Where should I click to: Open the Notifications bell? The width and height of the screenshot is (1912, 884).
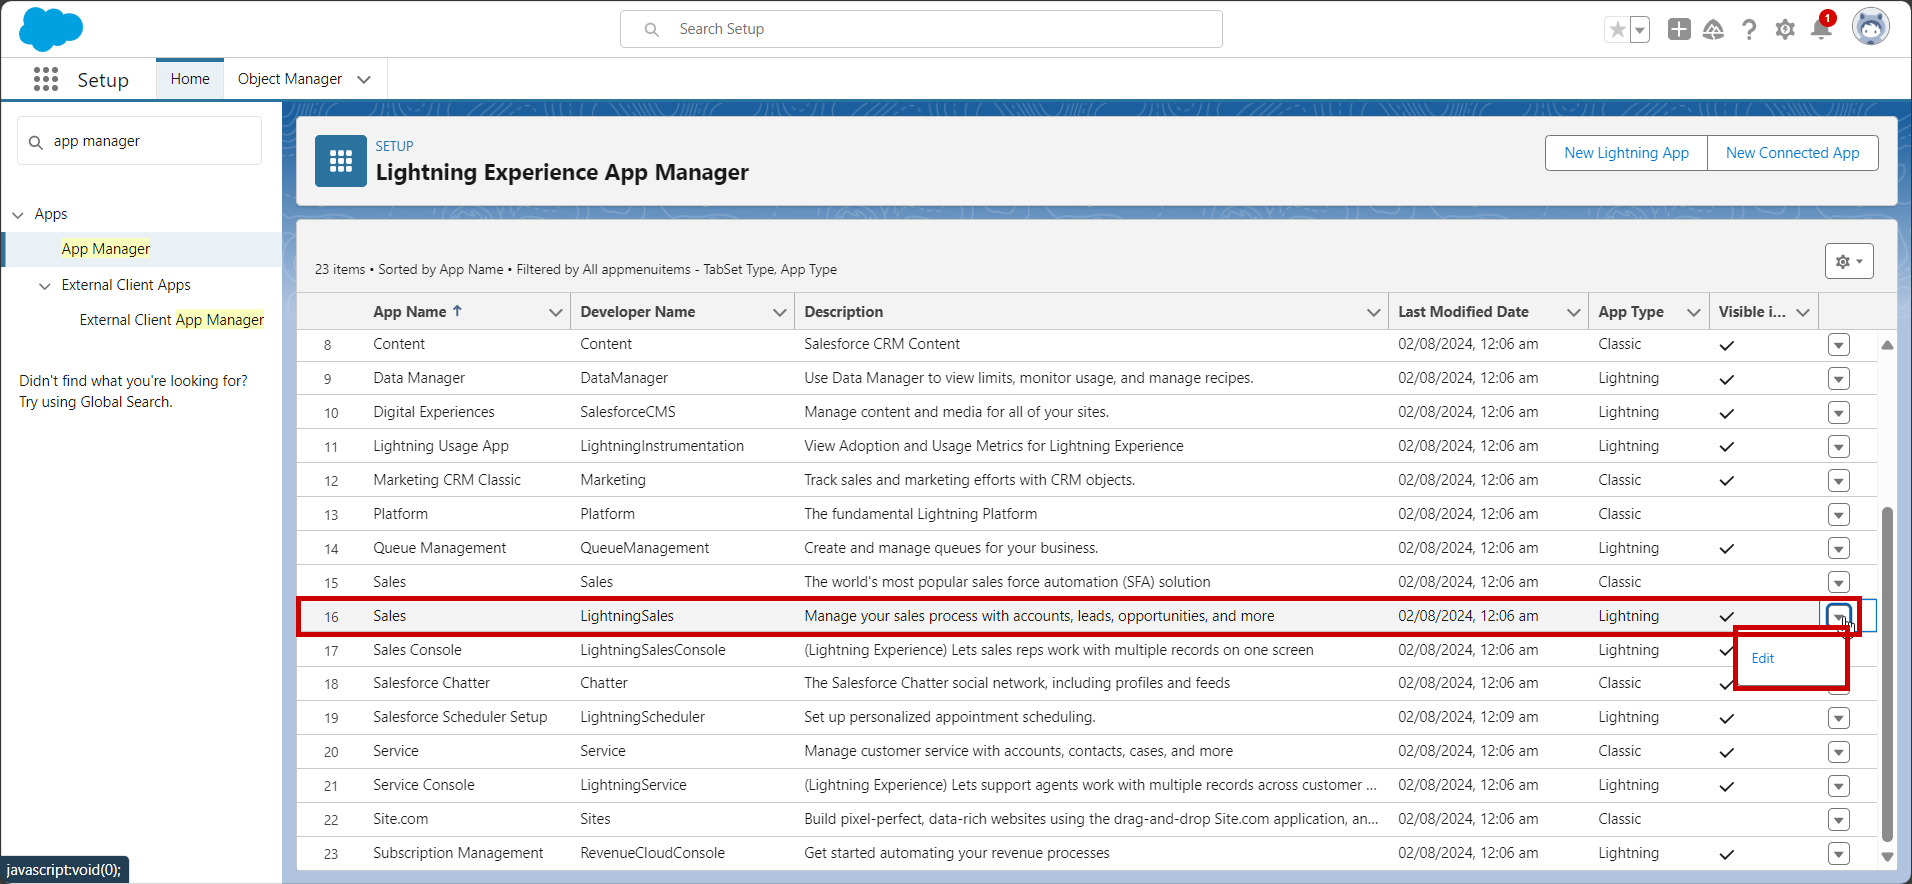pos(1821,28)
